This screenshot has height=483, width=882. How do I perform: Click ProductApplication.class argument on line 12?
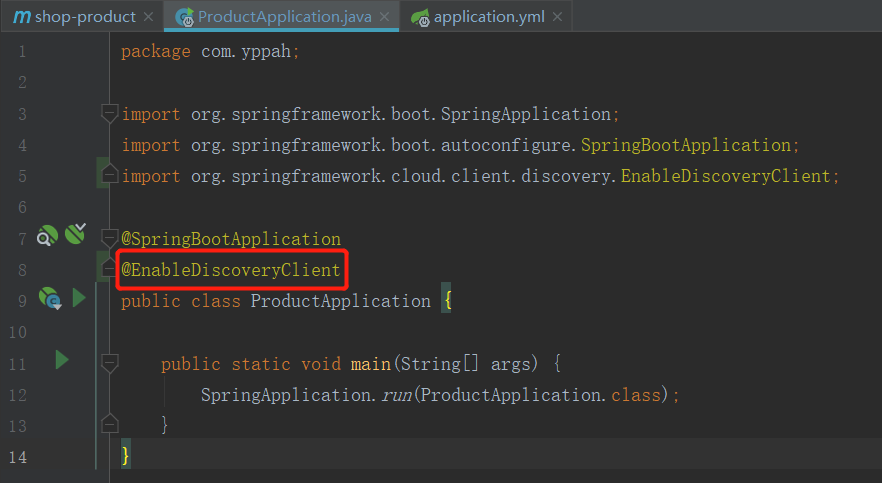(541, 395)
